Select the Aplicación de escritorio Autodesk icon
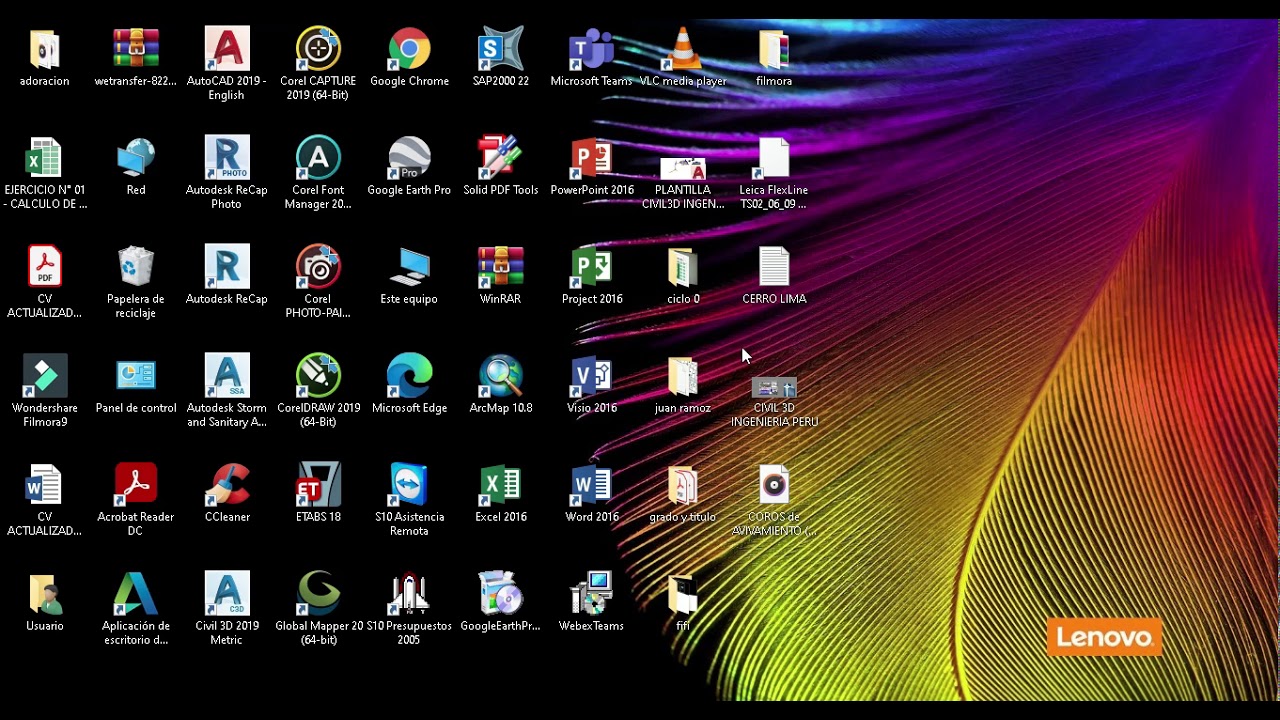This screenshot has height=720, width=1280. (x=136, y=594)
